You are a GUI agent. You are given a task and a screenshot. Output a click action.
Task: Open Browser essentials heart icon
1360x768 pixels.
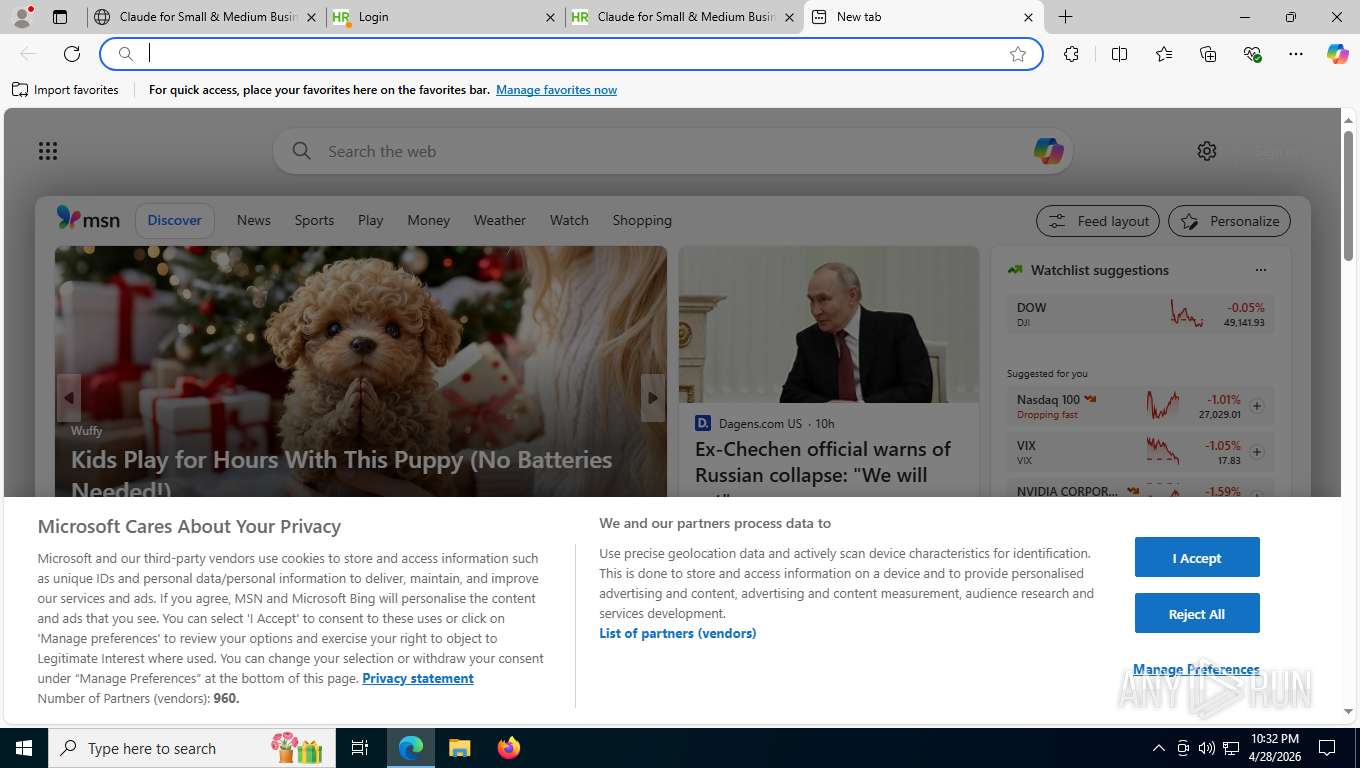[x=1252, y=54]
